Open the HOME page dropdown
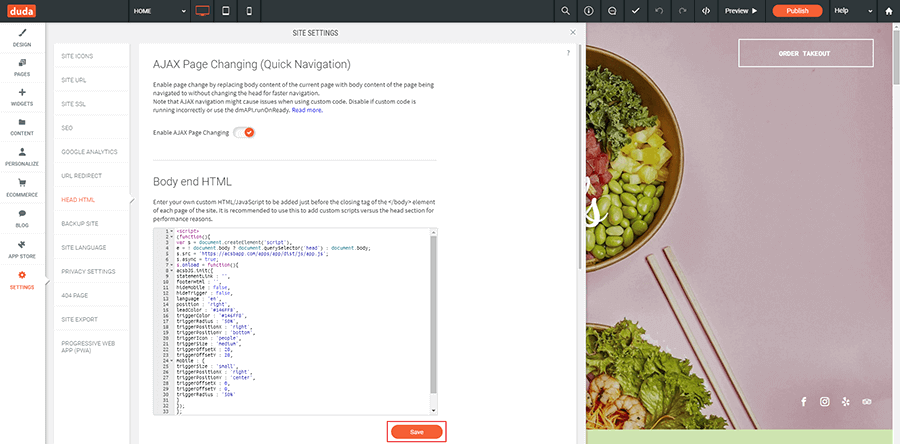Viewport: 900px width, 444px height. 159,11
